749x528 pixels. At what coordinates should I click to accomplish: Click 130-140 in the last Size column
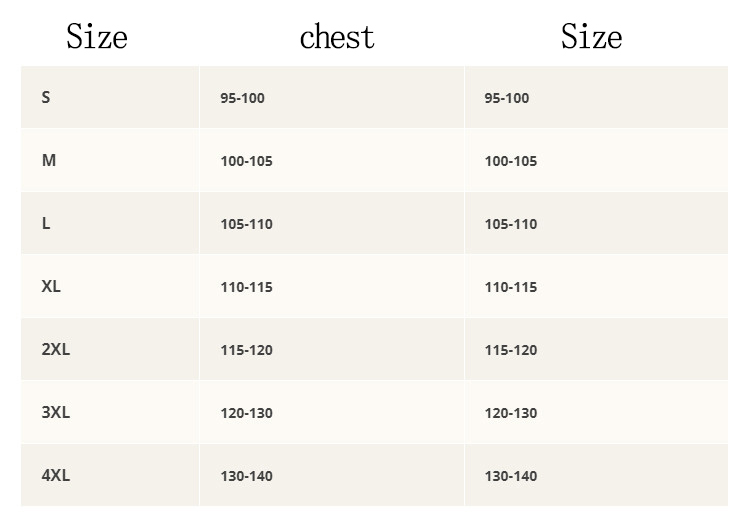(x=511, y=476)
